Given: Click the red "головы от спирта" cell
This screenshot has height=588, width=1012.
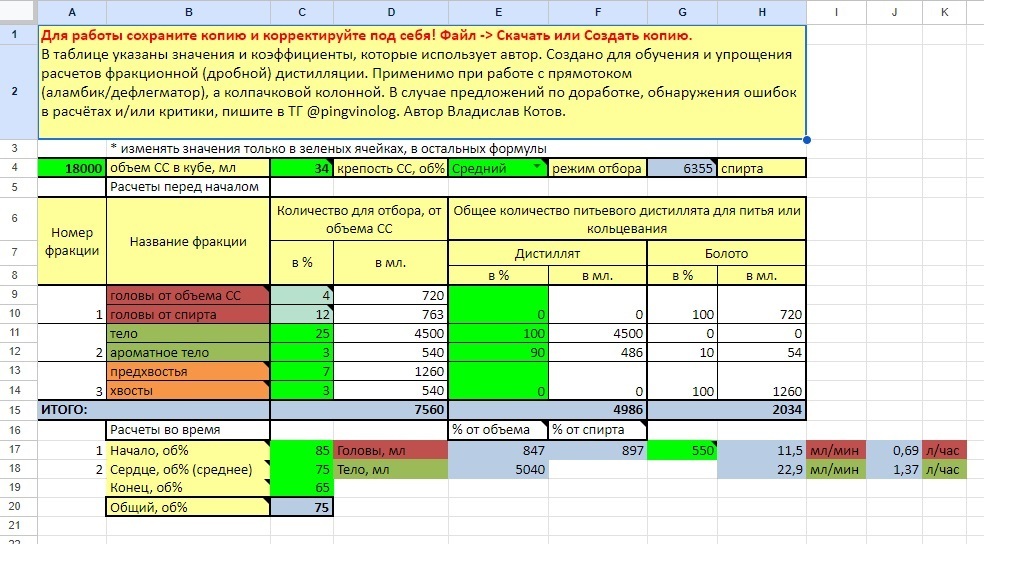Looking at the screenshot, I should 188,315.
